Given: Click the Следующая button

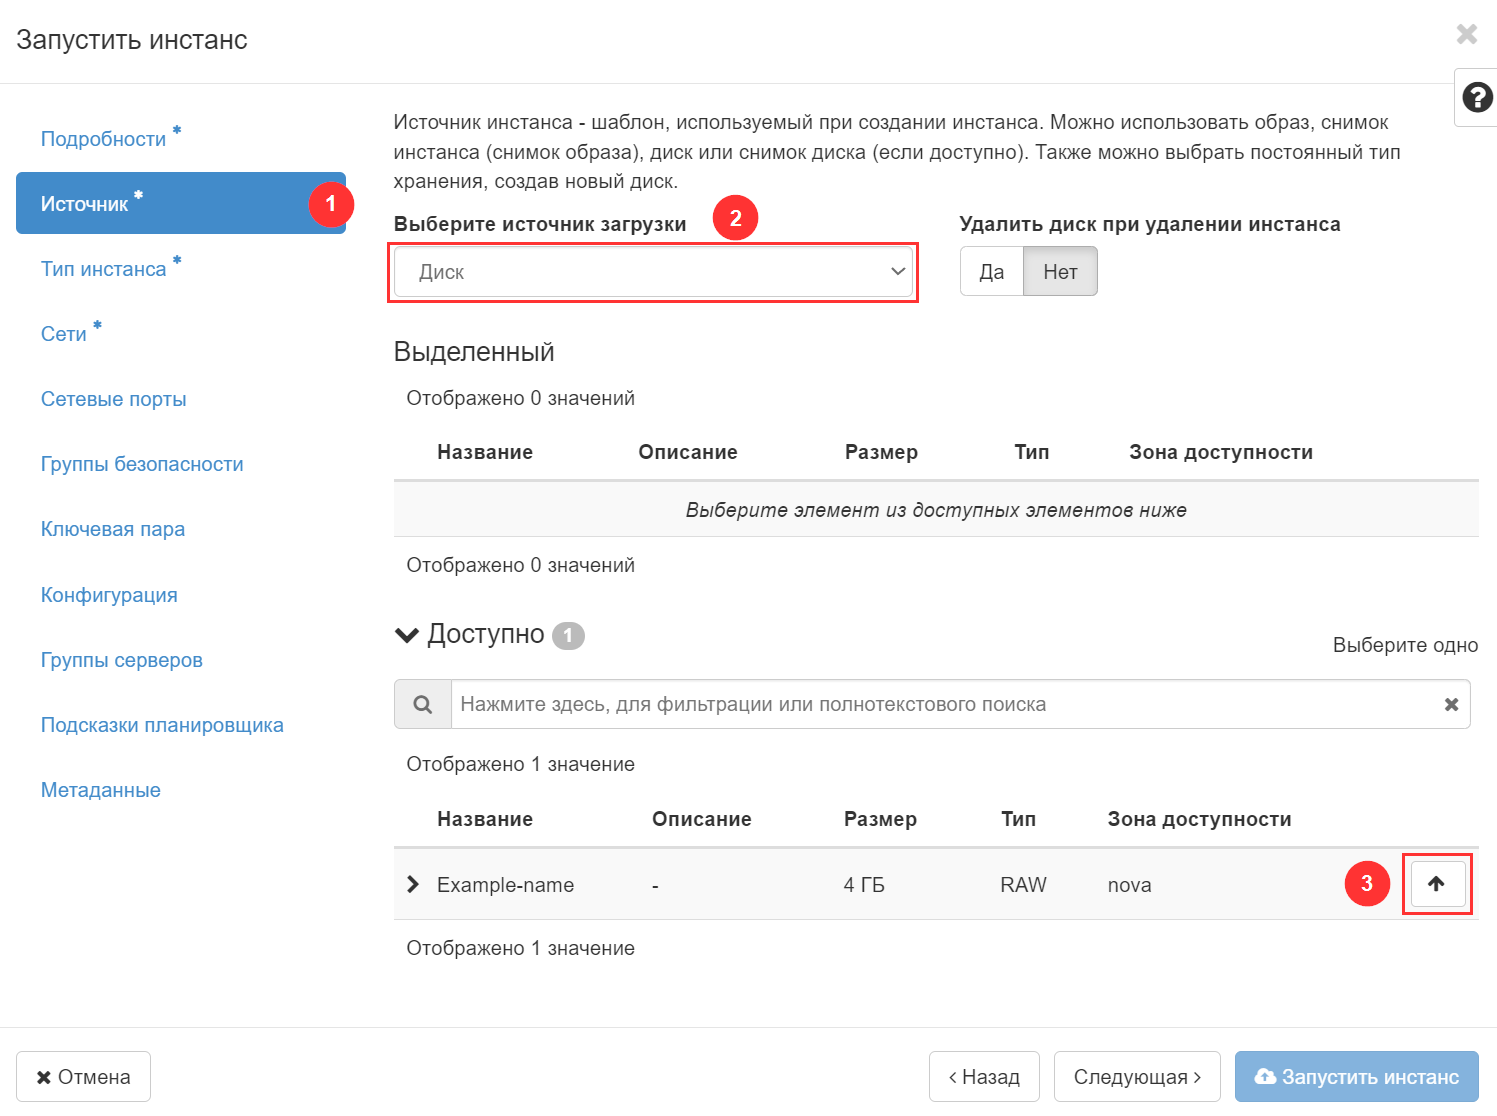Looking at the screenshot, I should coord(1136,1077).
